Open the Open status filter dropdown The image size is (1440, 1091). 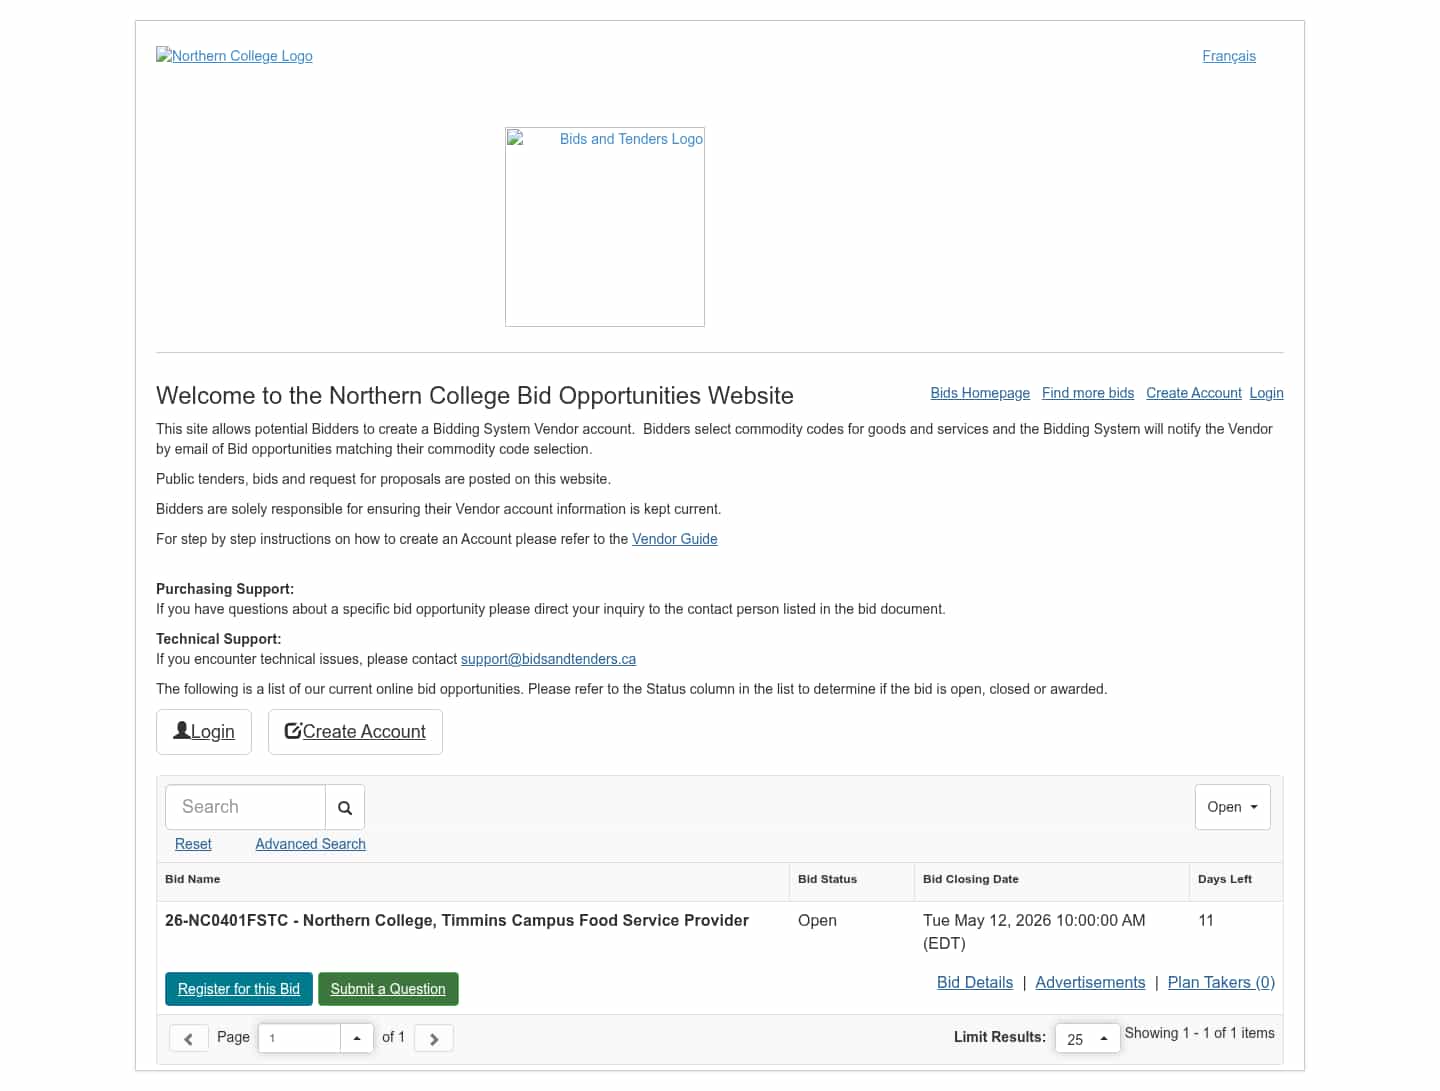(1233, 807)
